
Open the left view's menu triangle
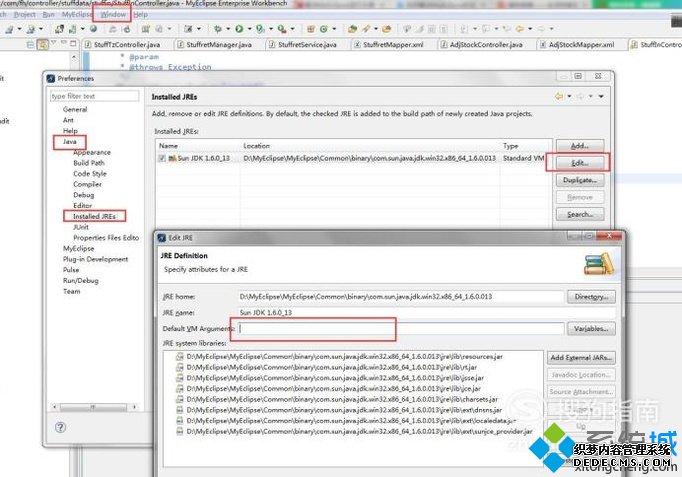[x=53, y=43]
